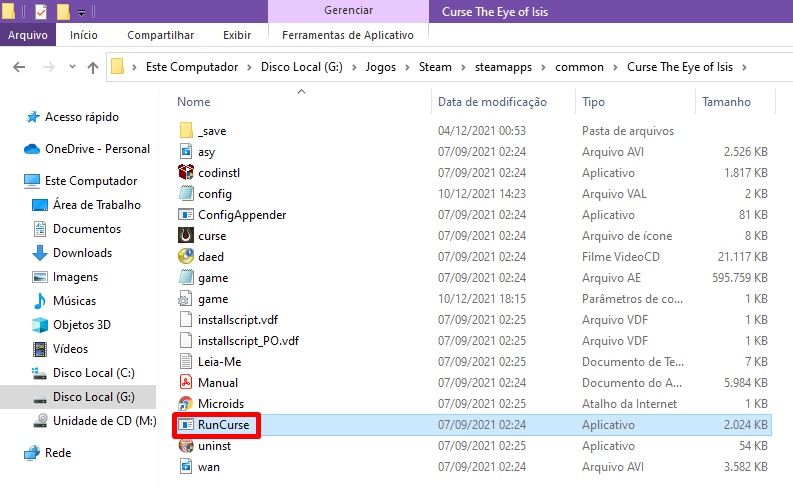
Task: Navigate to common in address bar
Action: coord(579,67)
